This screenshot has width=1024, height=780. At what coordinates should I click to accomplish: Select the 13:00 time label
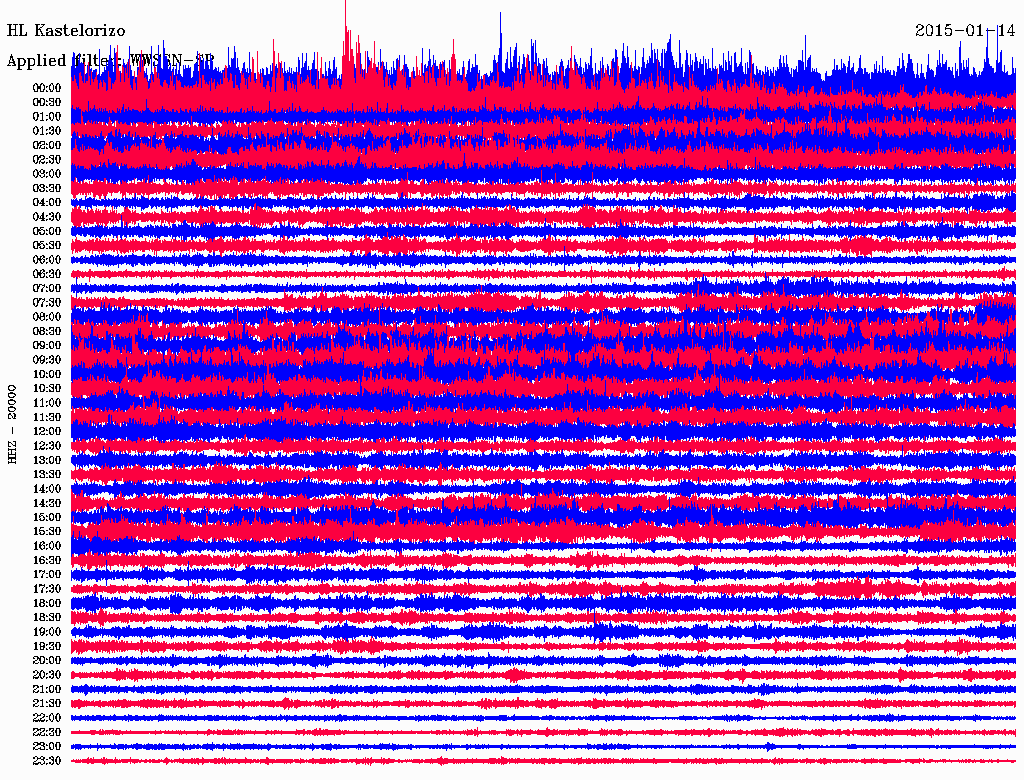pyautogui.click(x=47, y=461)
